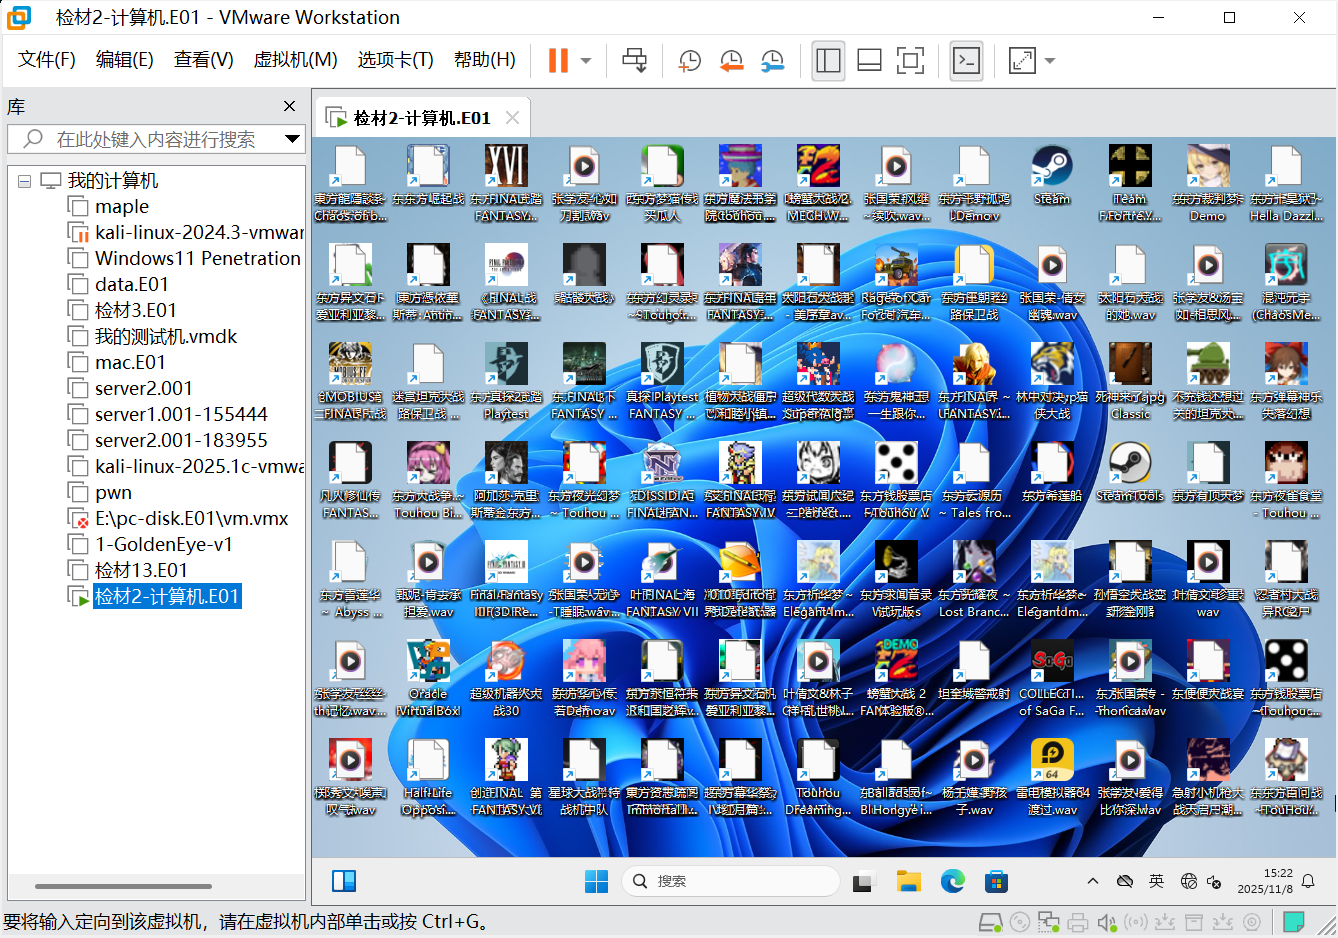
Task: Select the Half-Life Opposing Force desktop icon
Action: [428, 778]
